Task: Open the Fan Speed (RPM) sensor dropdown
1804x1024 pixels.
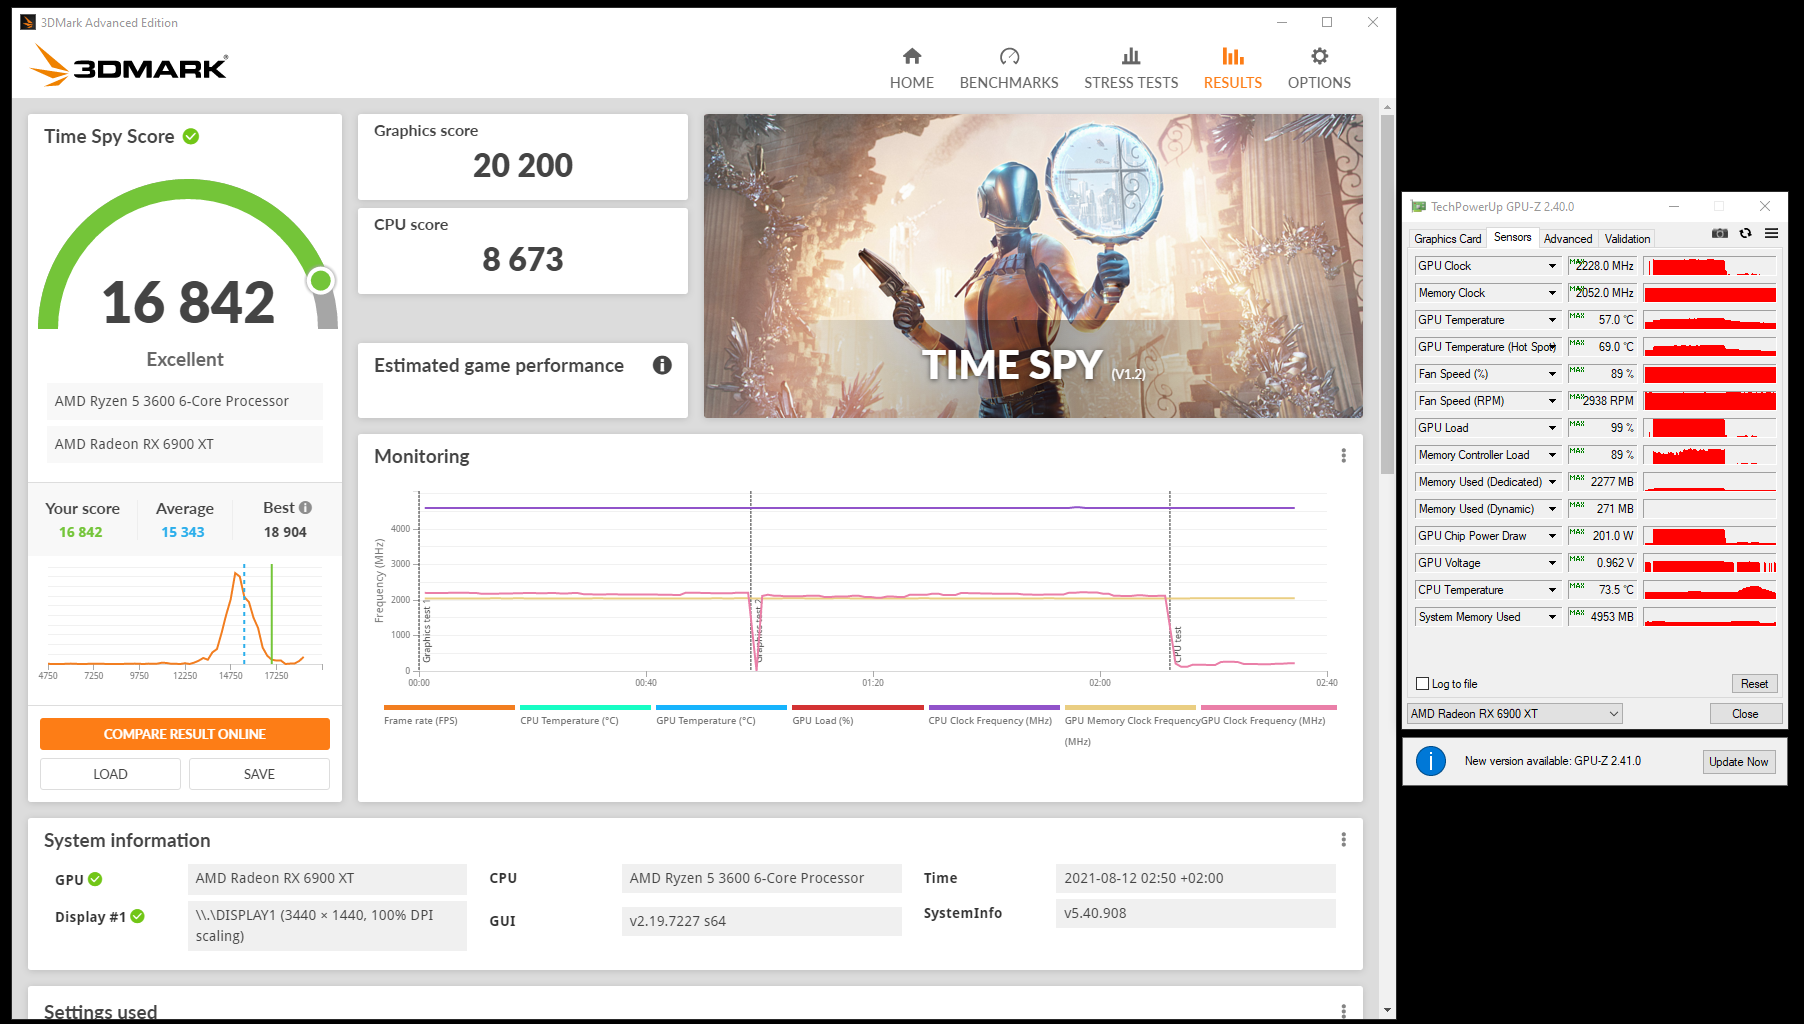Action: pos(1552,401)
